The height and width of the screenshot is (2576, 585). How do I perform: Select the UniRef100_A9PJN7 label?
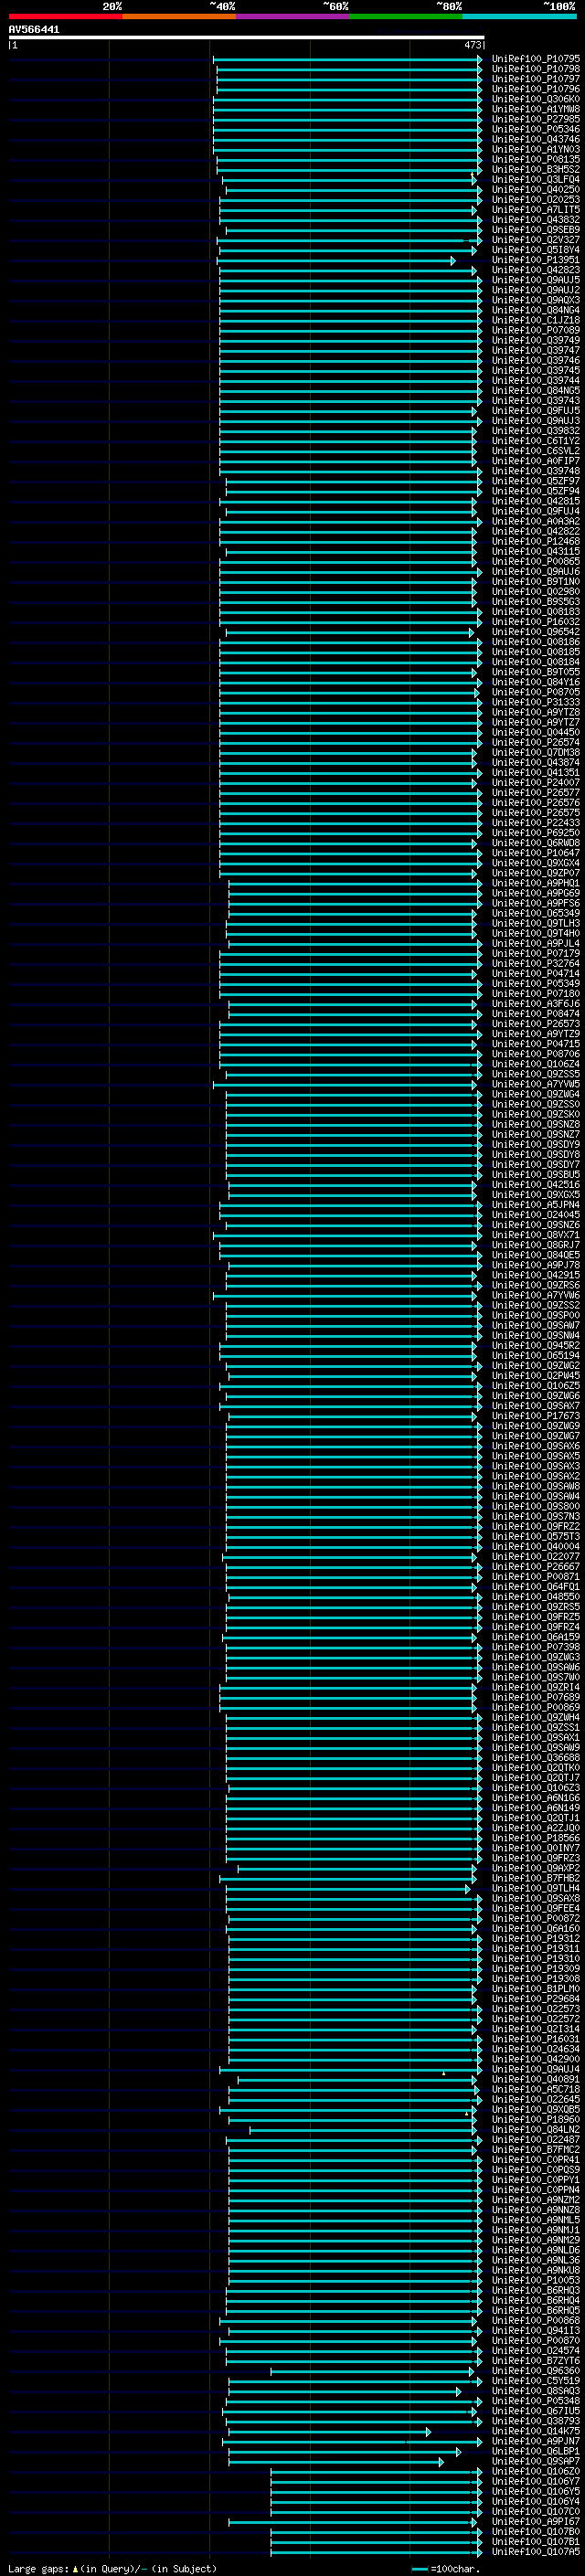(536, 2441)
